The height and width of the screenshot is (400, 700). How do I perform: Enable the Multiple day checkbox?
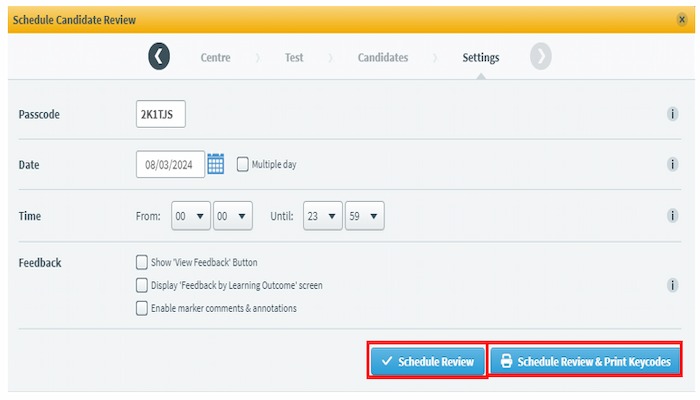point(242,164)
